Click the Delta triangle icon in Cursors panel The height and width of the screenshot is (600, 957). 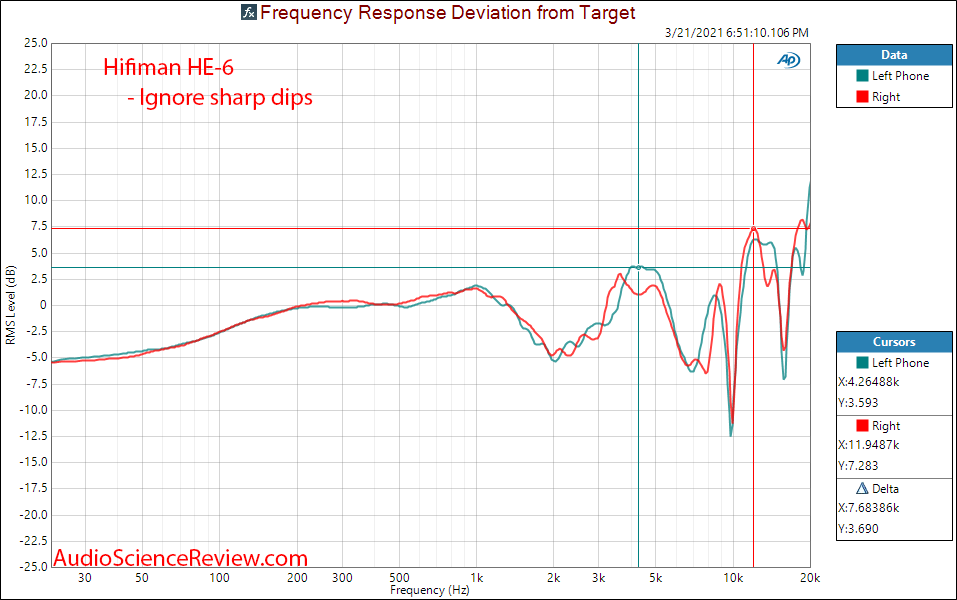pyautogui.click(x=862, y=488)
